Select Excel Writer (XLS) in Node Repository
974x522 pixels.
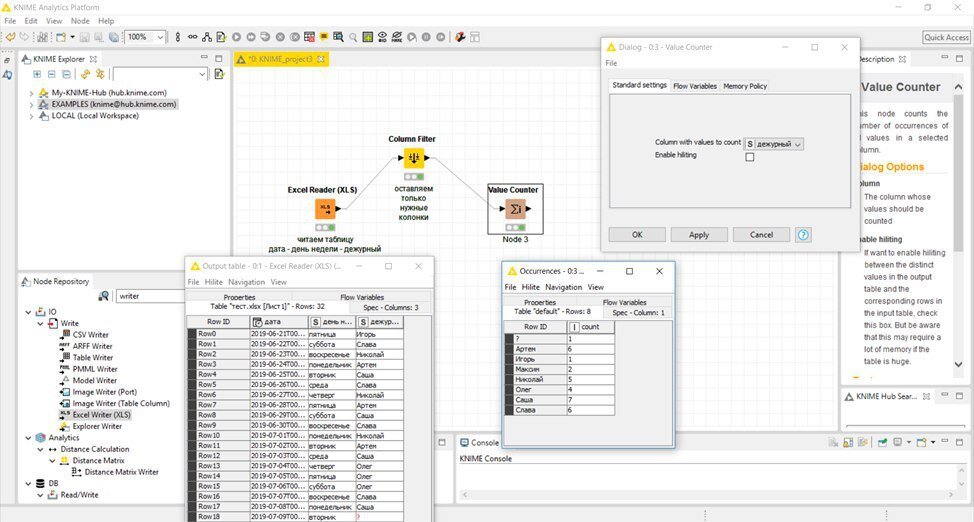96,414
